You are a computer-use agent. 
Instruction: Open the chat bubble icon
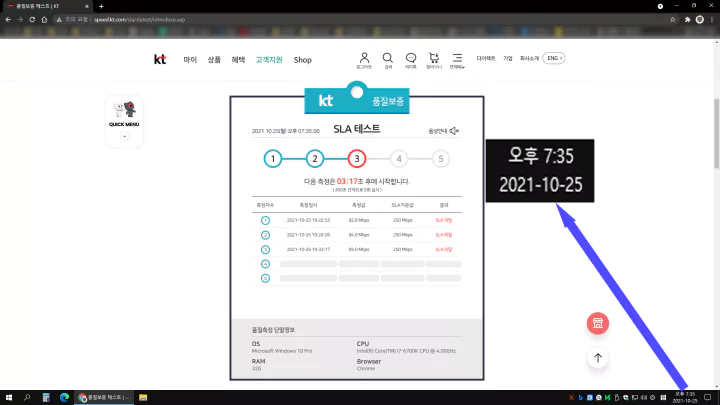click(411, 60)
